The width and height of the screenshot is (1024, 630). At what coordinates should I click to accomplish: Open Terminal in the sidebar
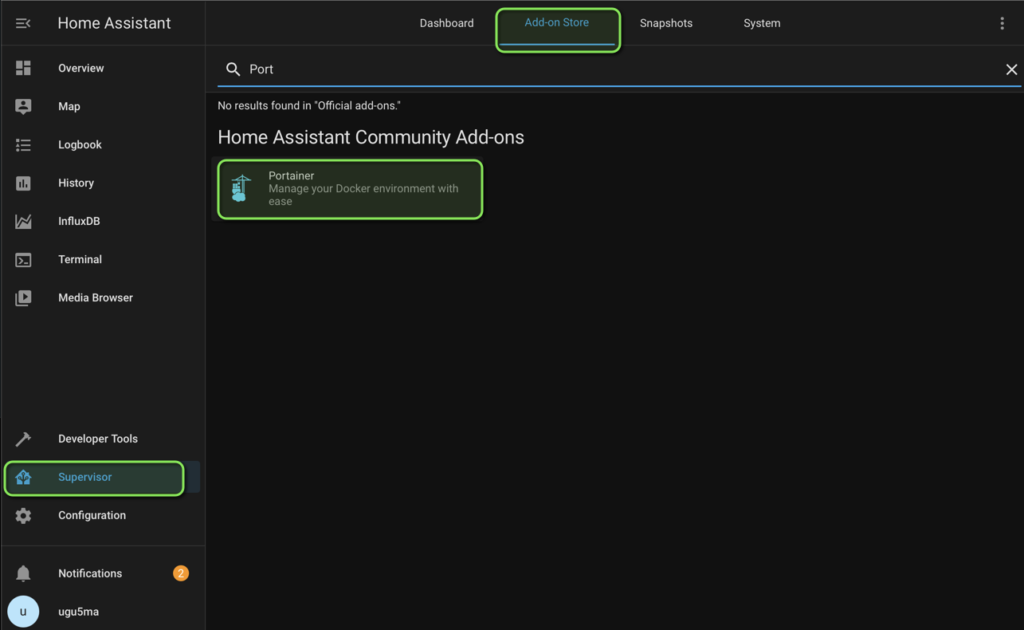point(101,260)
